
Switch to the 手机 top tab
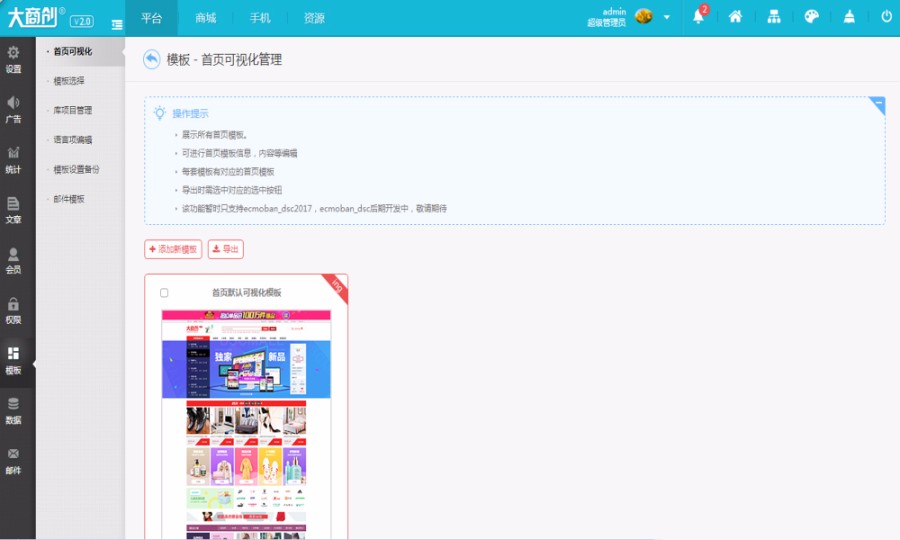tap(260, 18)
